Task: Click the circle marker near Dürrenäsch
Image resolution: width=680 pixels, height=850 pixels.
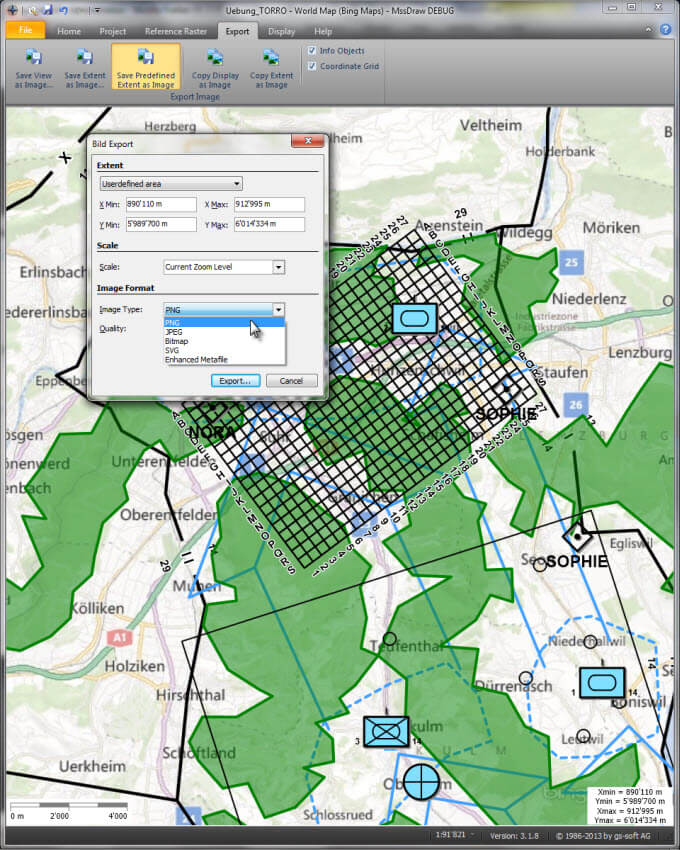Action: click(525, 678)
